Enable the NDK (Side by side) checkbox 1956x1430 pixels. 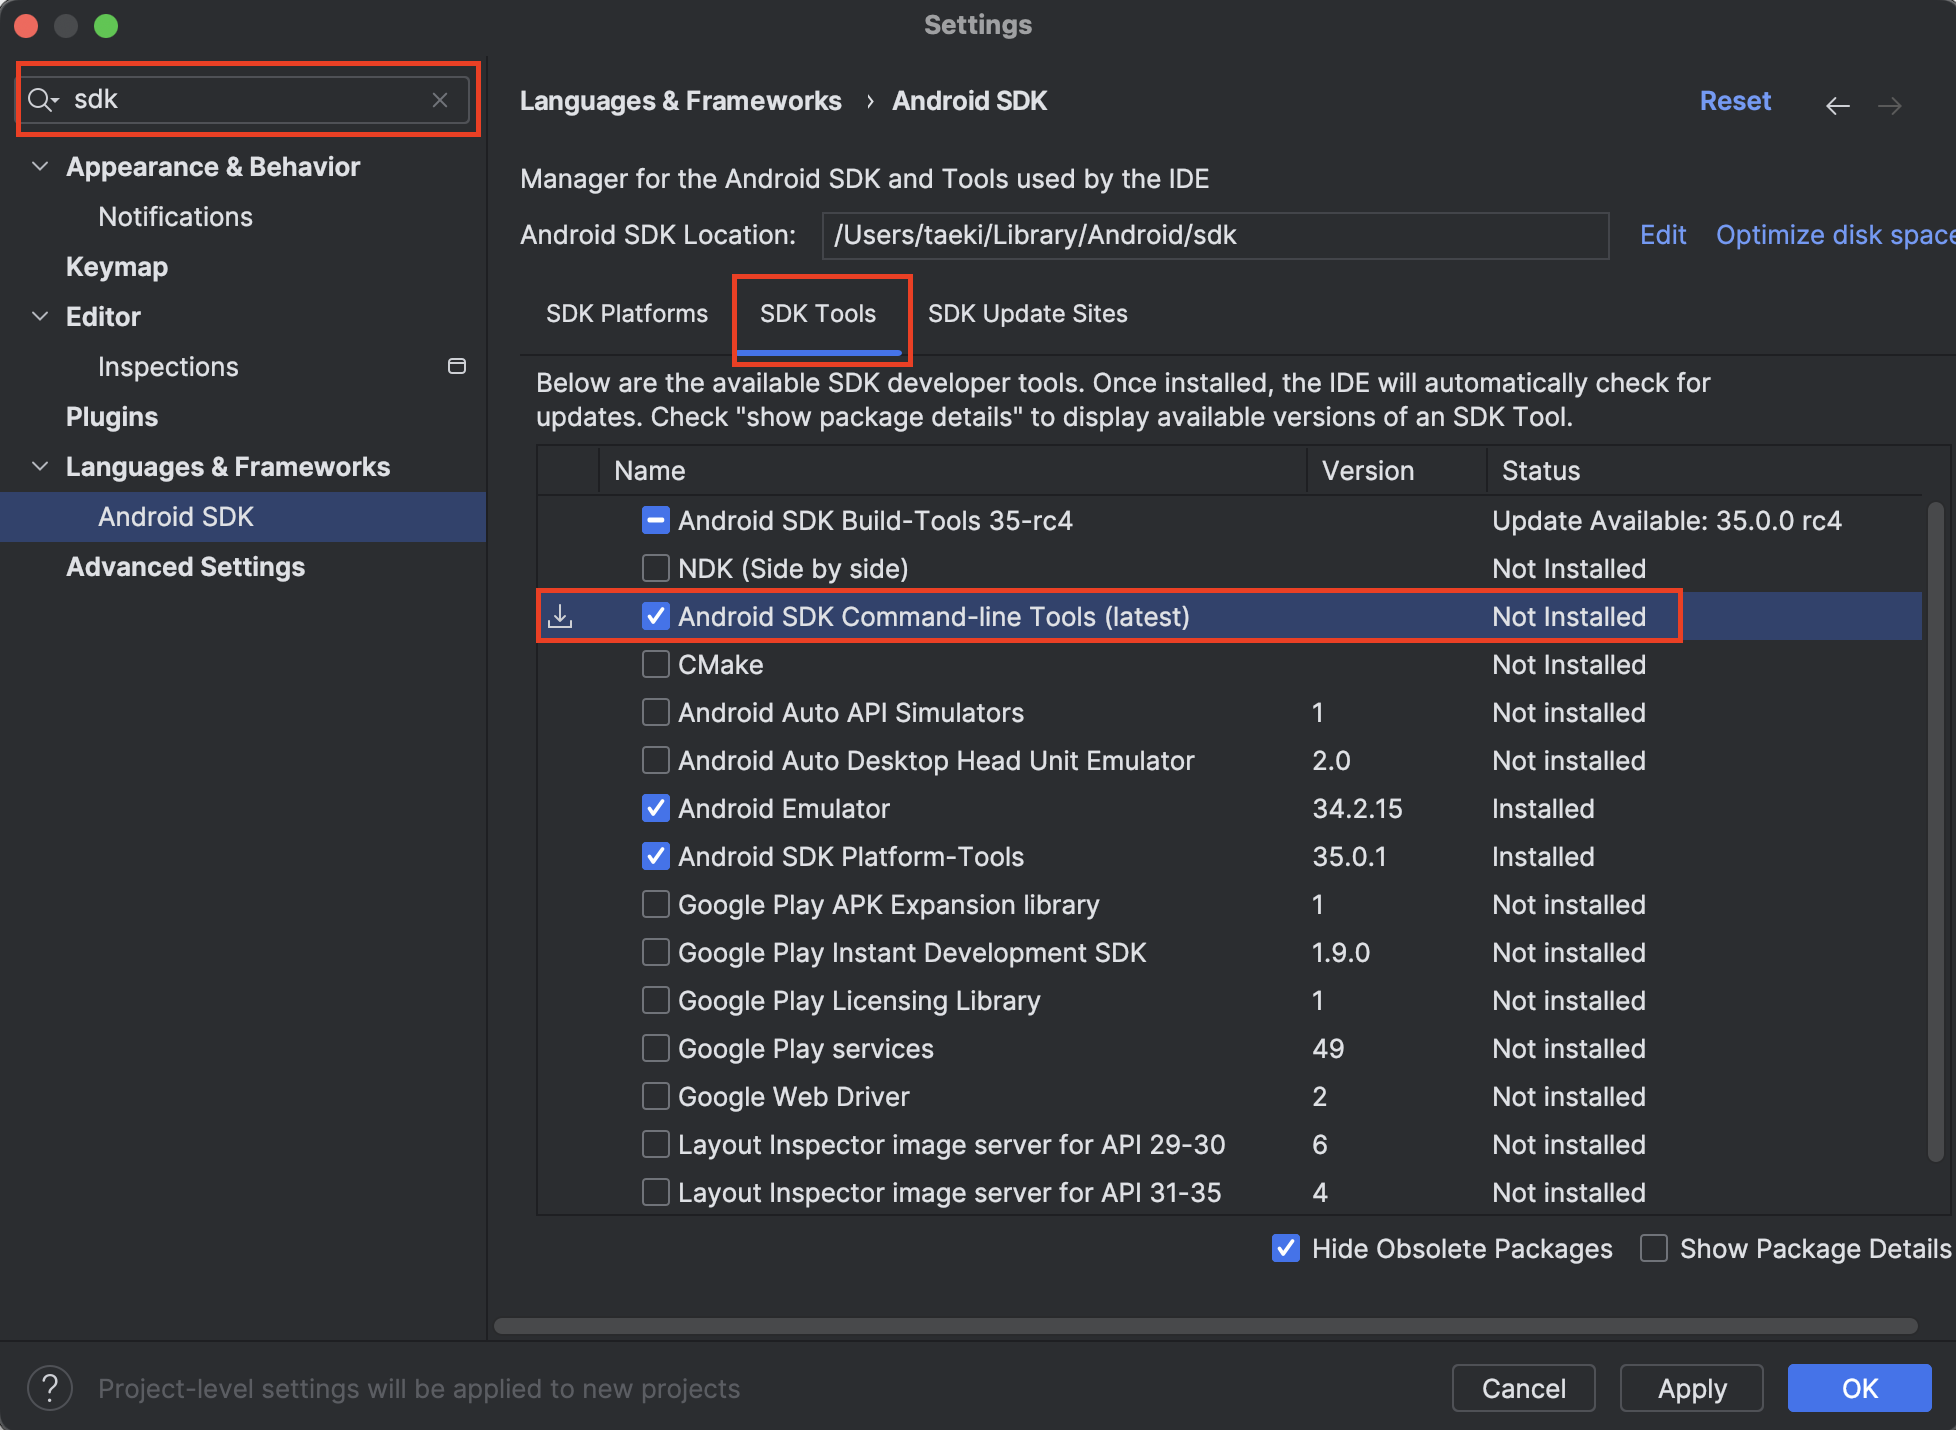pyautogui.click(x=655, y=568)
